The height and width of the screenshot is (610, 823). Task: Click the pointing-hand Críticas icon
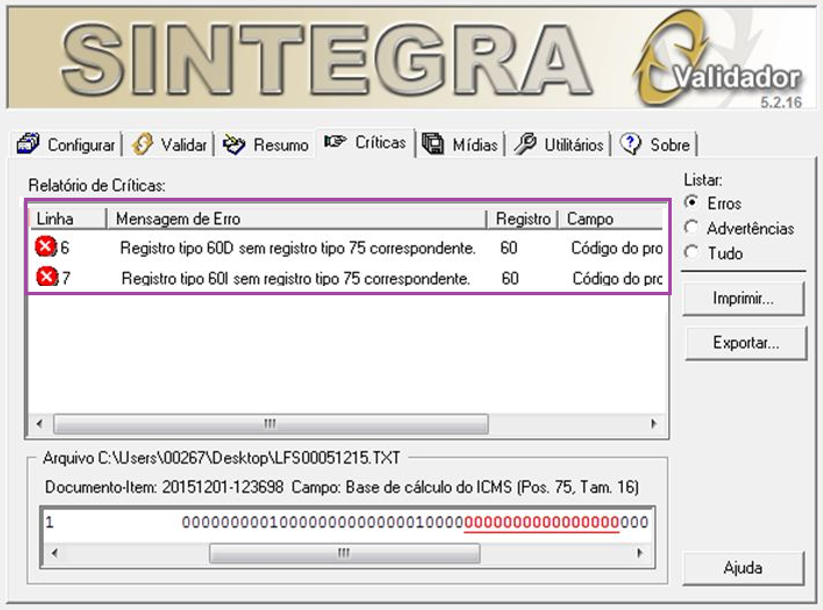(x=335, y=141)
